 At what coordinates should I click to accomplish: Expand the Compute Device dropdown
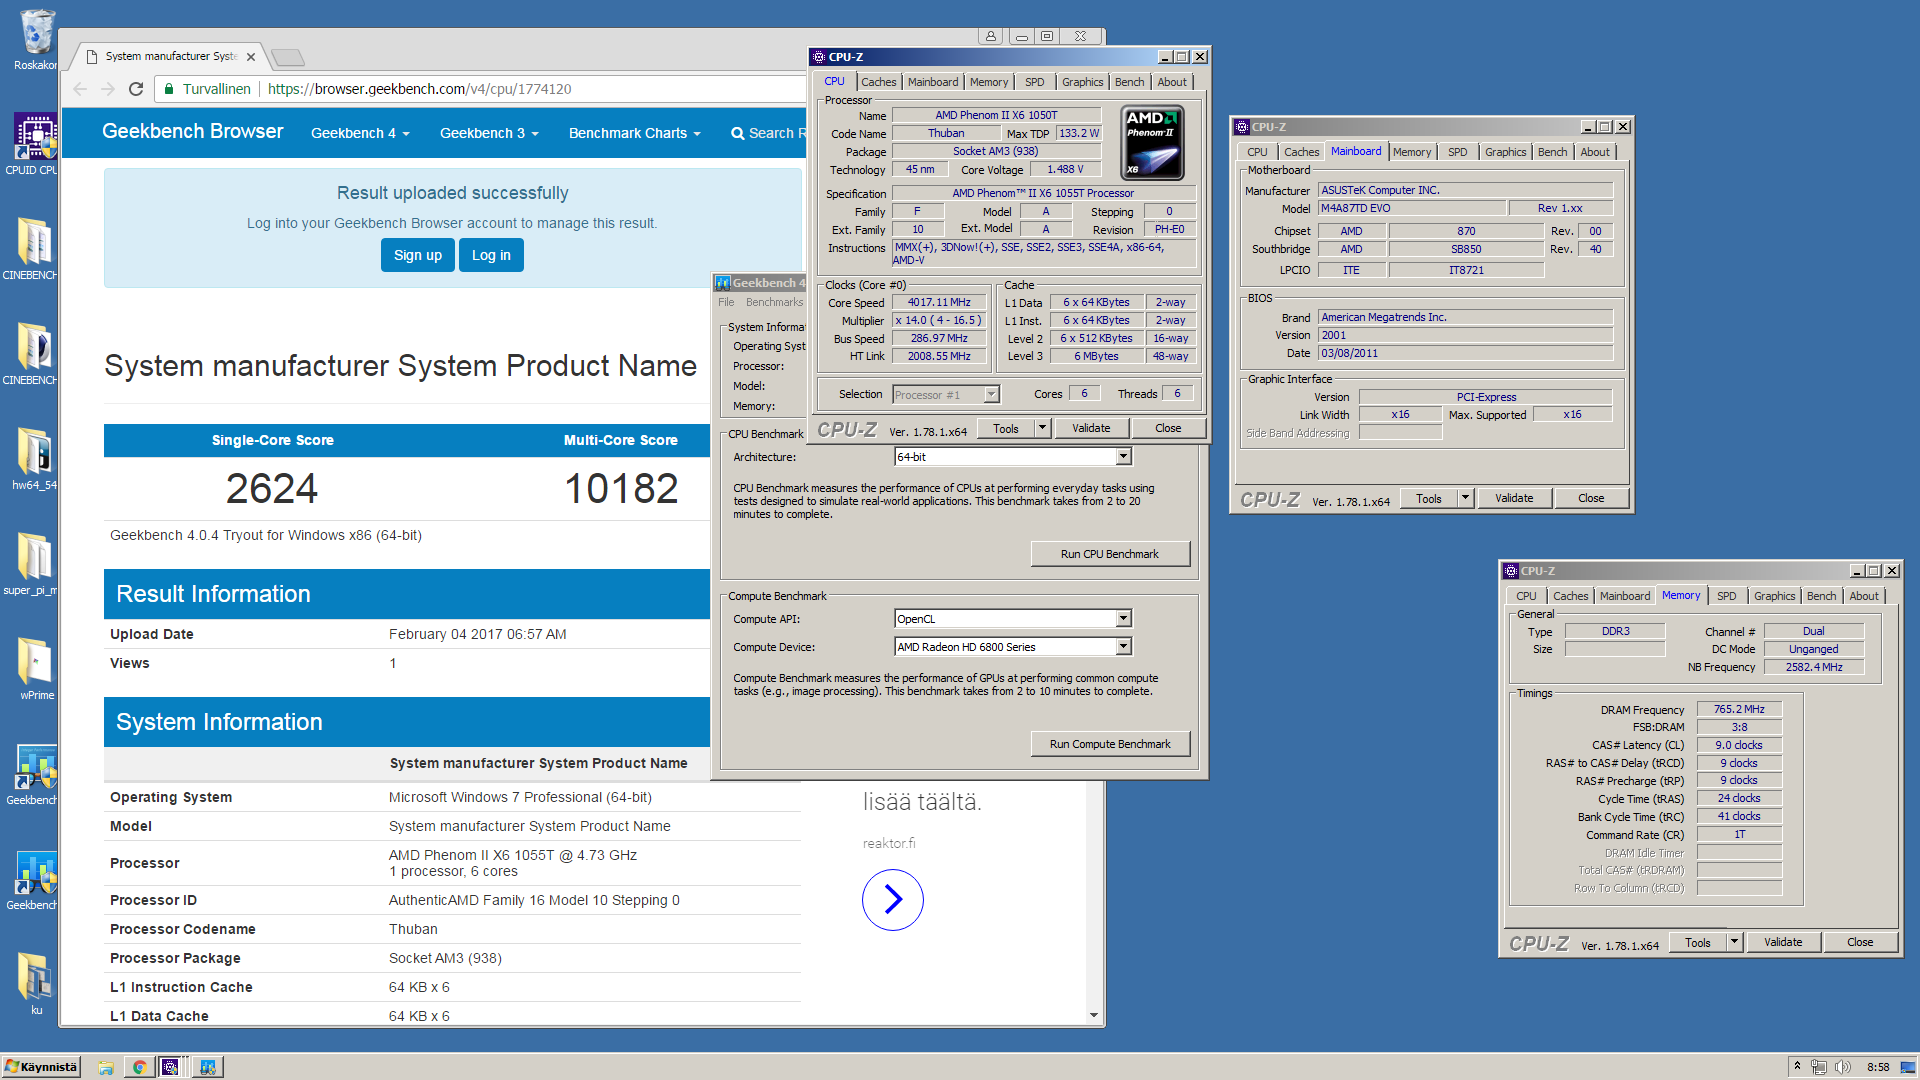click(1123, 647)
